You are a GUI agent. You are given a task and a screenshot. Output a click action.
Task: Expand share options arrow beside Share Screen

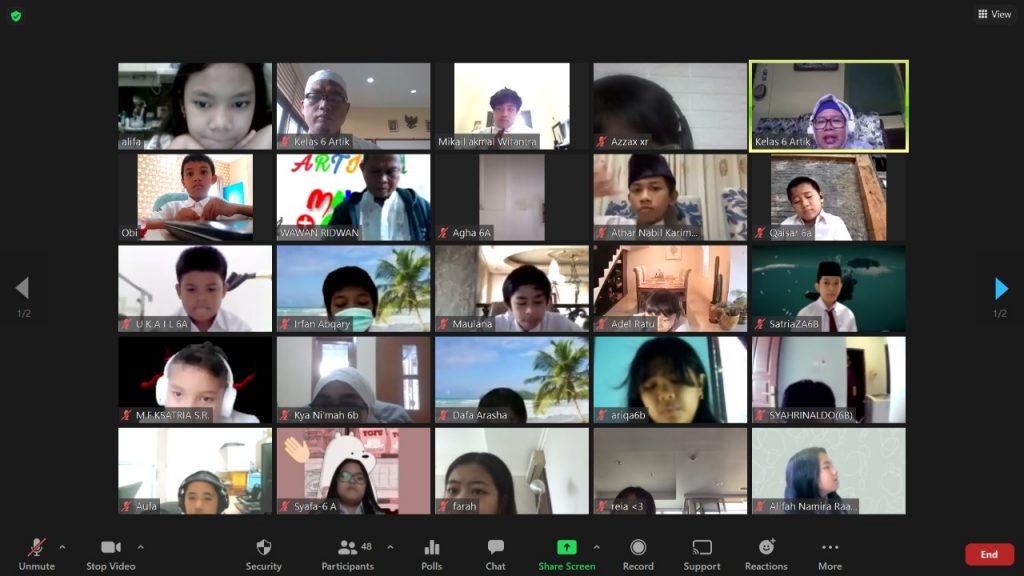click(596, 547)
